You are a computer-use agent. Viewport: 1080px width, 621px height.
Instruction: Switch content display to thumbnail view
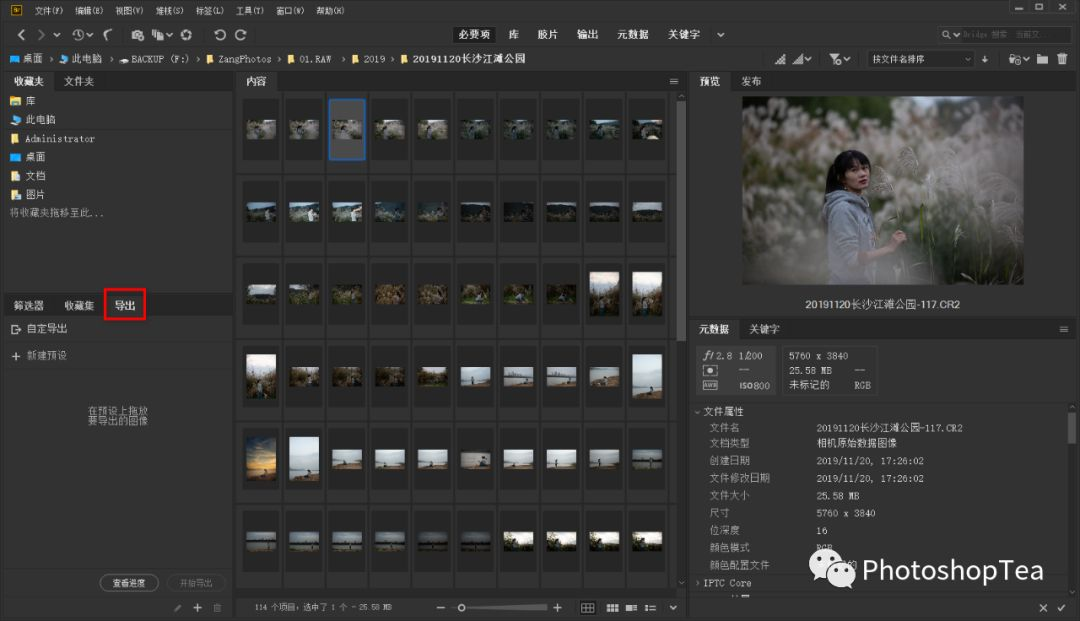point(612,607)
